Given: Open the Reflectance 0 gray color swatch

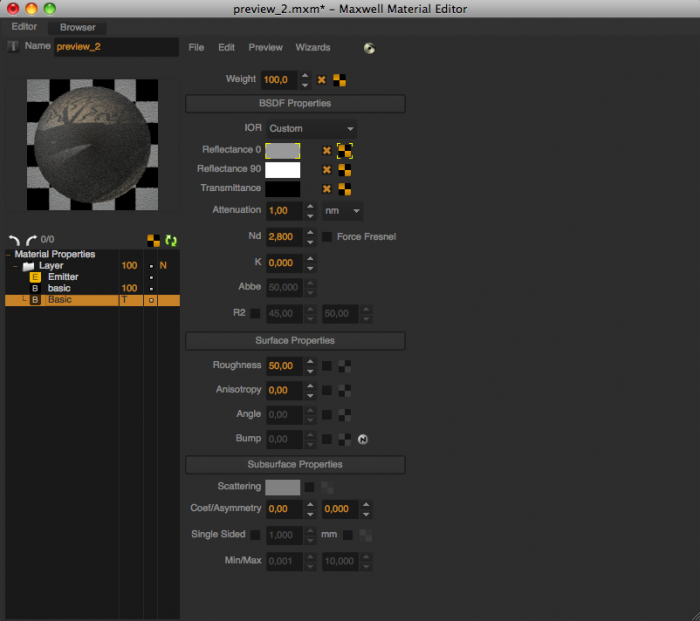Looking at the screenshot, I should point(283,151).
